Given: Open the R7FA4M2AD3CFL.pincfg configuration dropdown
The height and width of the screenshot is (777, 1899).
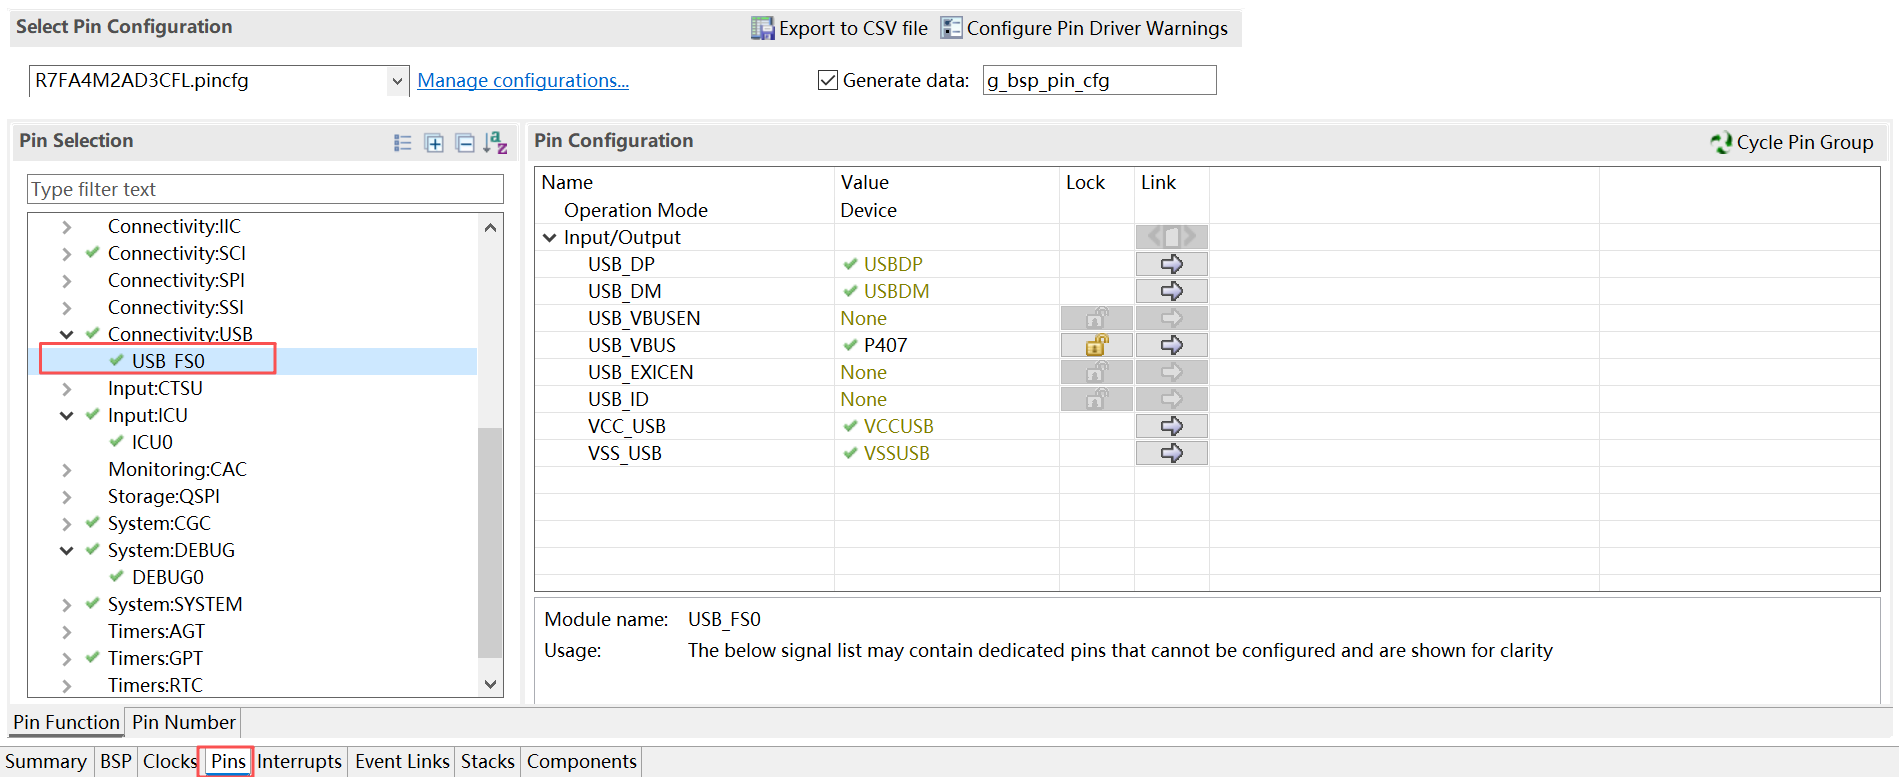Looking at the screenshot, I should coord(397,81).
